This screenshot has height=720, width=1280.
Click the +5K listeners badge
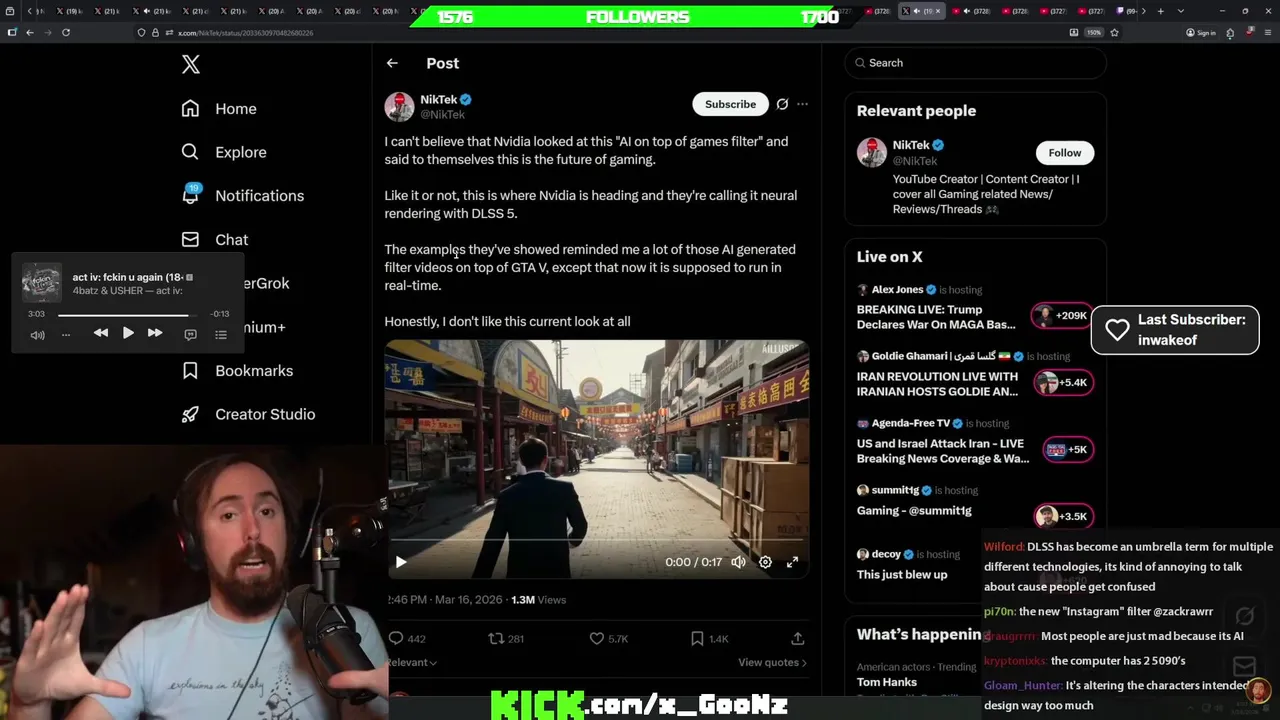tap(1067, 450)
